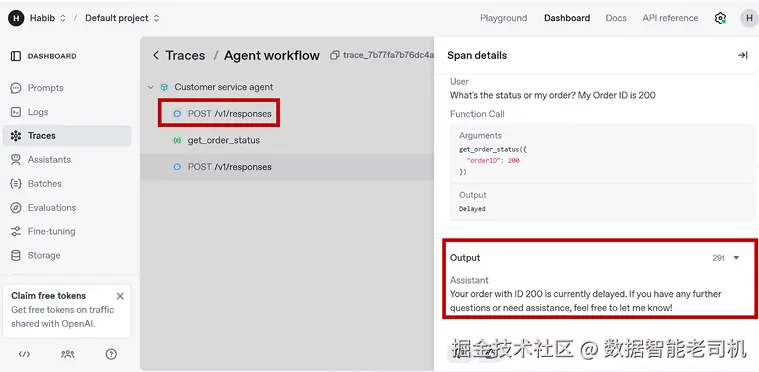The width and height of the screenshot is (759, 372).
Task: Click the Evaluations compass icon
Action: point(15,208)
